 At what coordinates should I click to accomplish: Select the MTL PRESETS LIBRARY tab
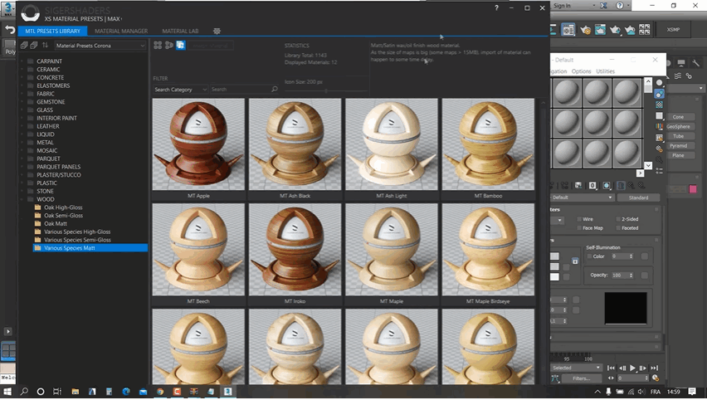click(x=53, y=31)
